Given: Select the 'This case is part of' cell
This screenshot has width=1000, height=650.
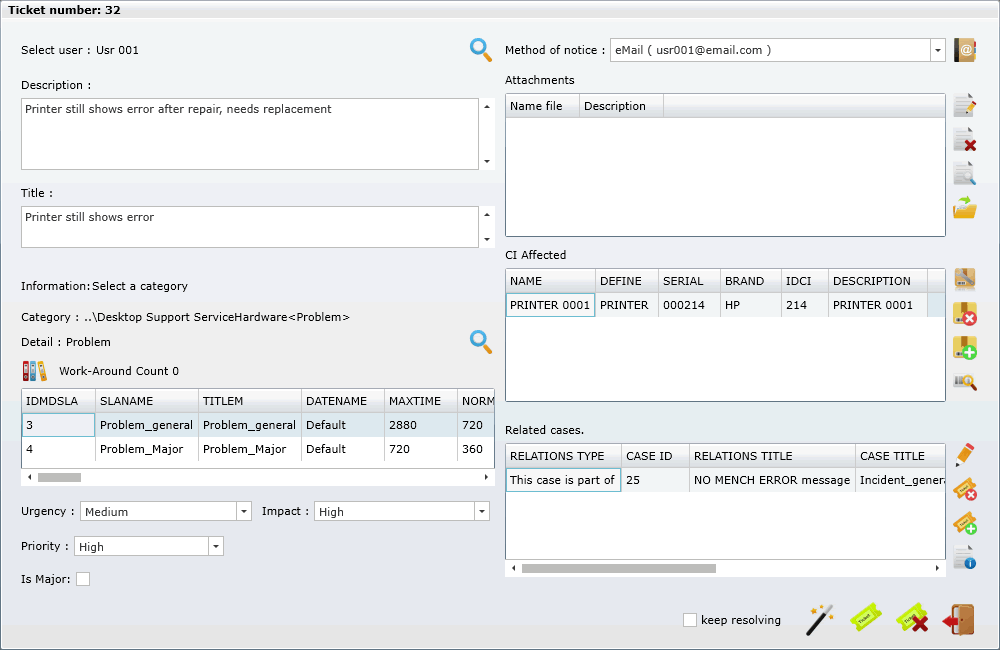Looking at the screenshot, I should pyautogui.click(x=564, y=480).
